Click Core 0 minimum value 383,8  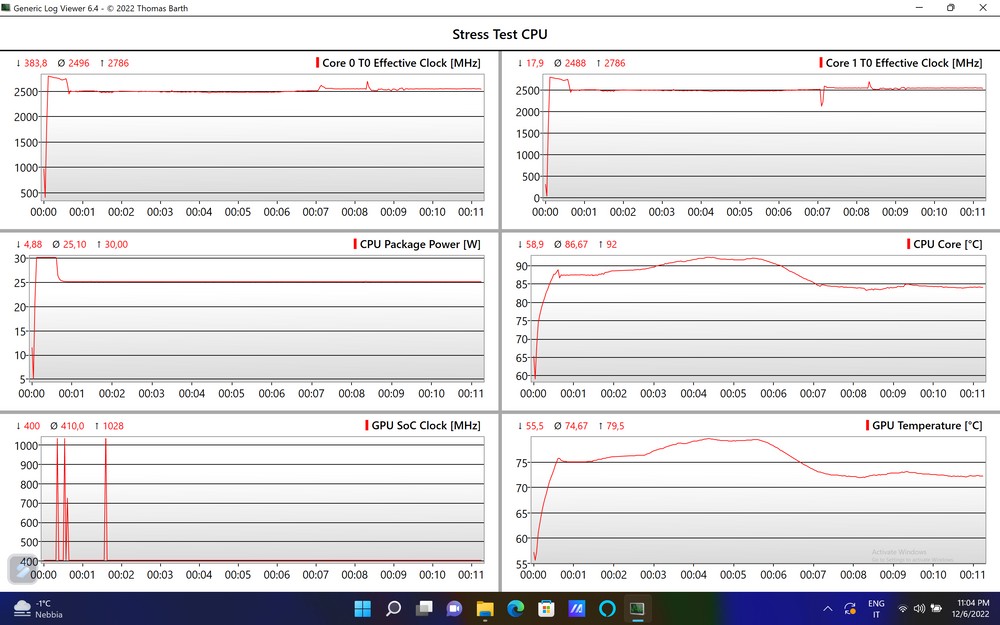click(x=35, y=63)
